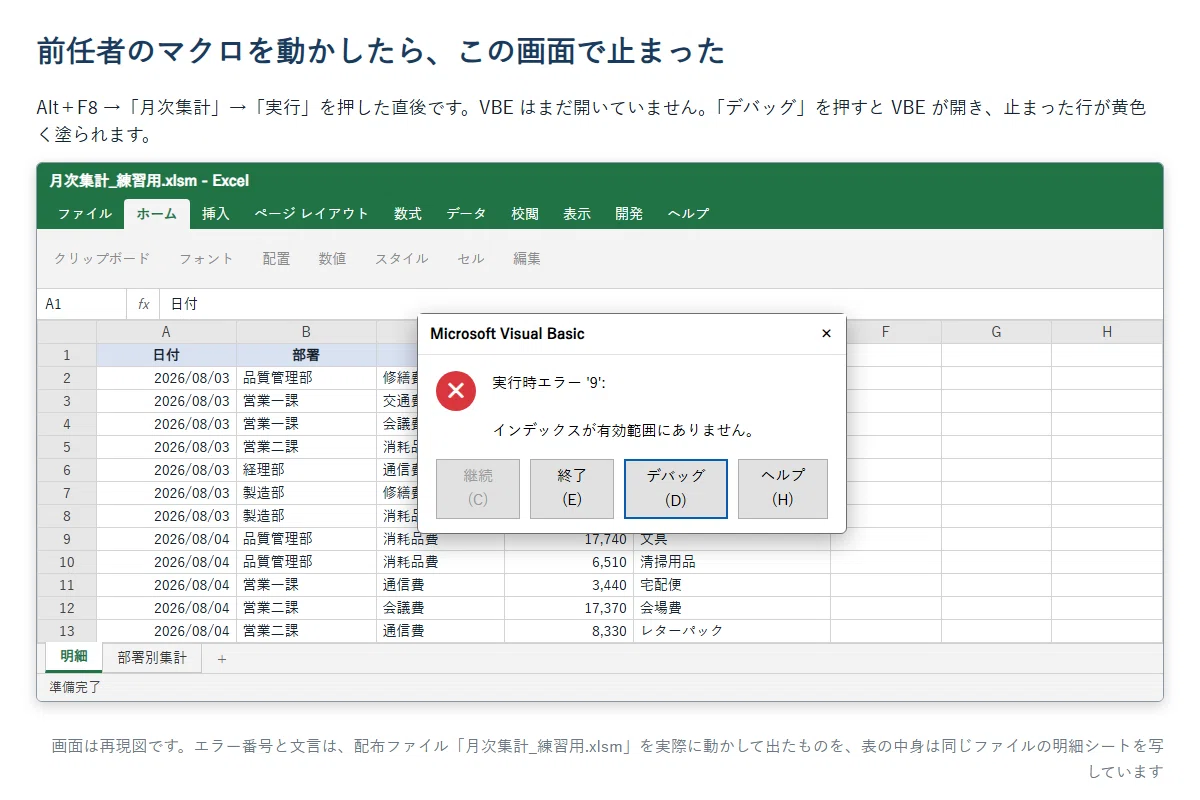
Task: Click the red error icon in the dialog
Action: point(456,390)
